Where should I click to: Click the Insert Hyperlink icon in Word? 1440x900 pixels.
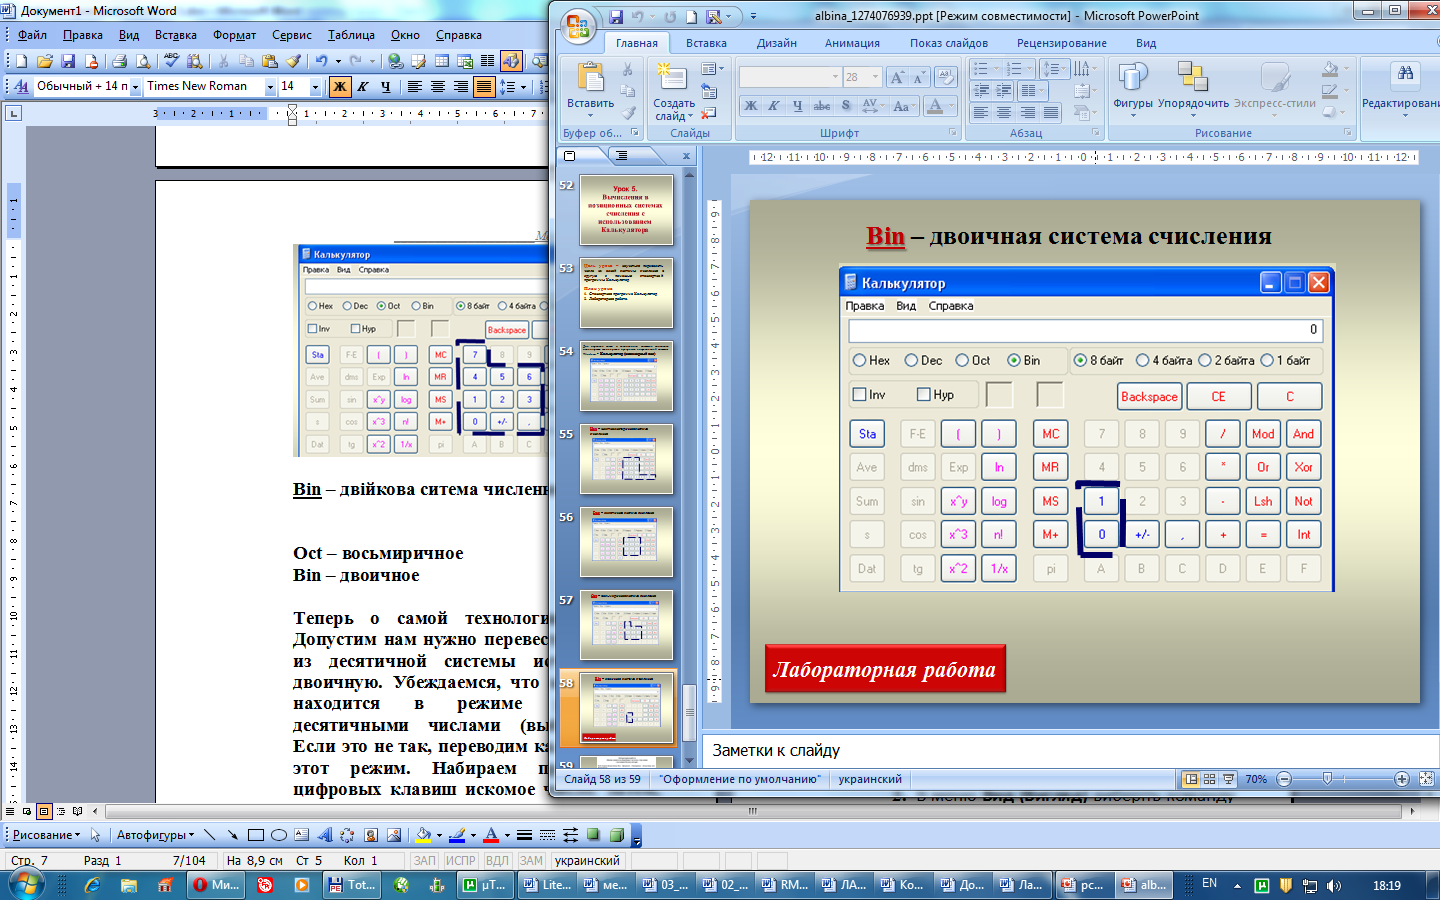point(395,61)
